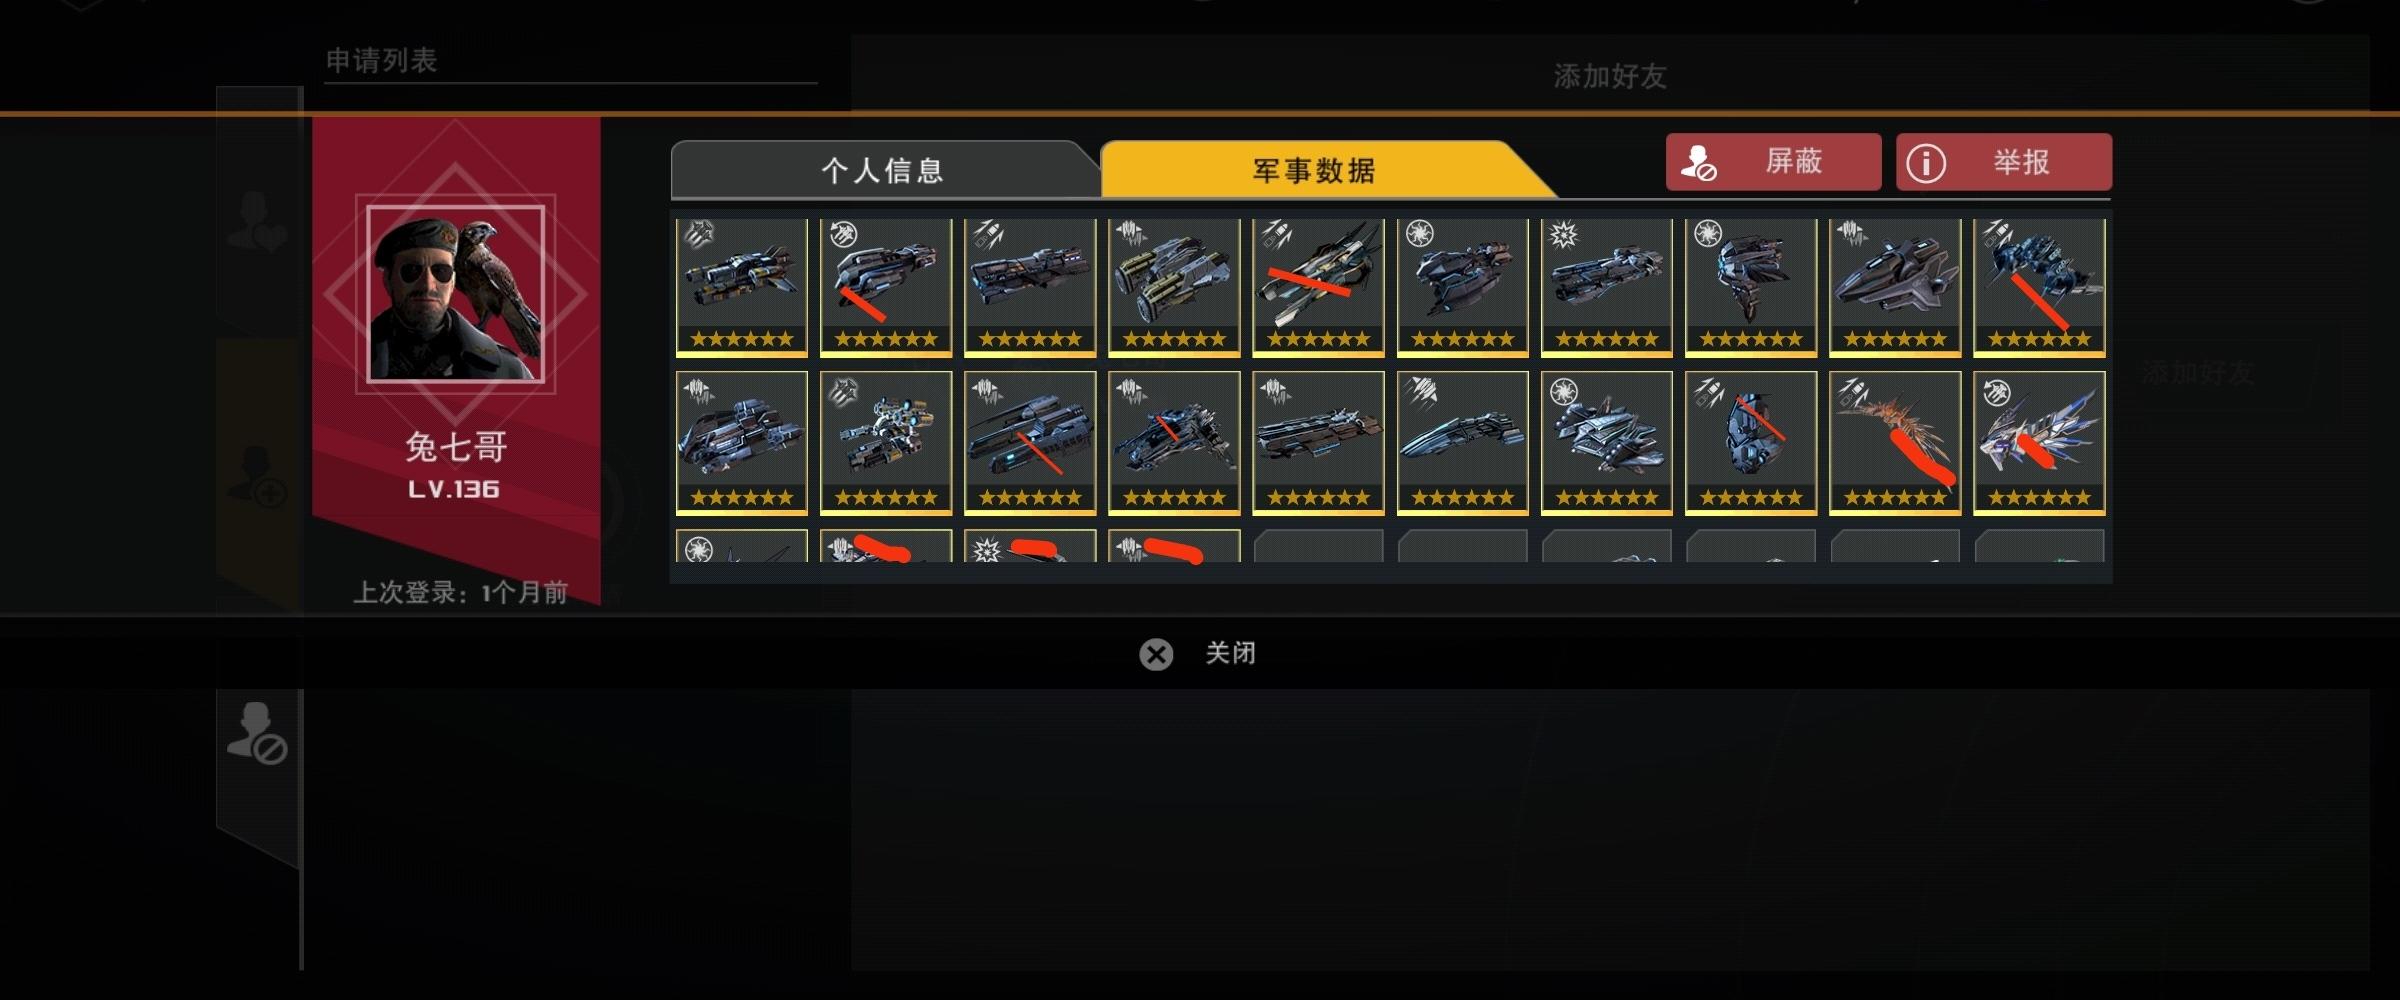Click the info icon on 举报 button

click(1926, 163)
